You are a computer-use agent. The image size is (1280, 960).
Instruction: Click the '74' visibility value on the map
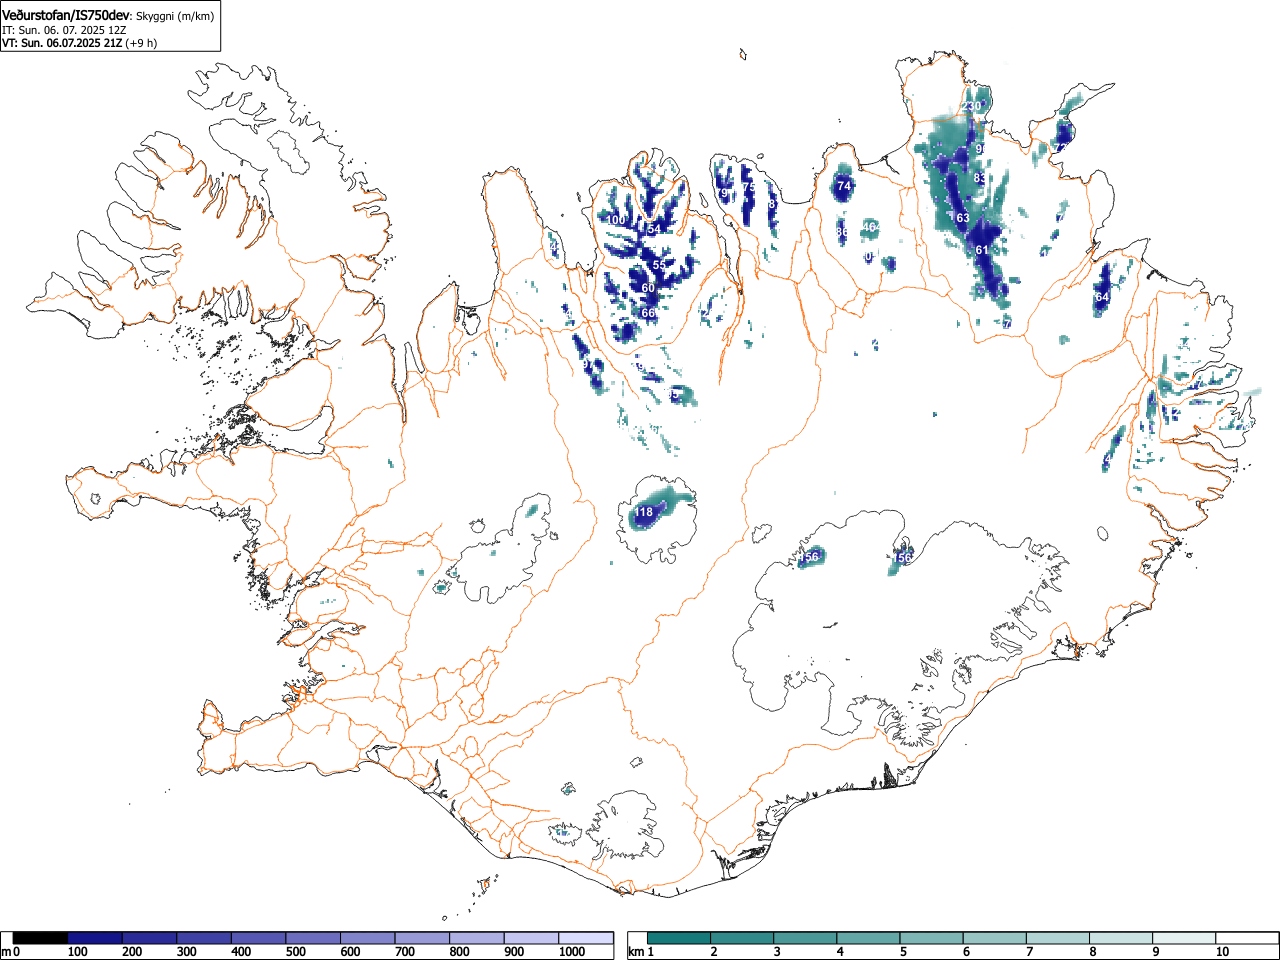pyautogui.click(x=844, y=186)
